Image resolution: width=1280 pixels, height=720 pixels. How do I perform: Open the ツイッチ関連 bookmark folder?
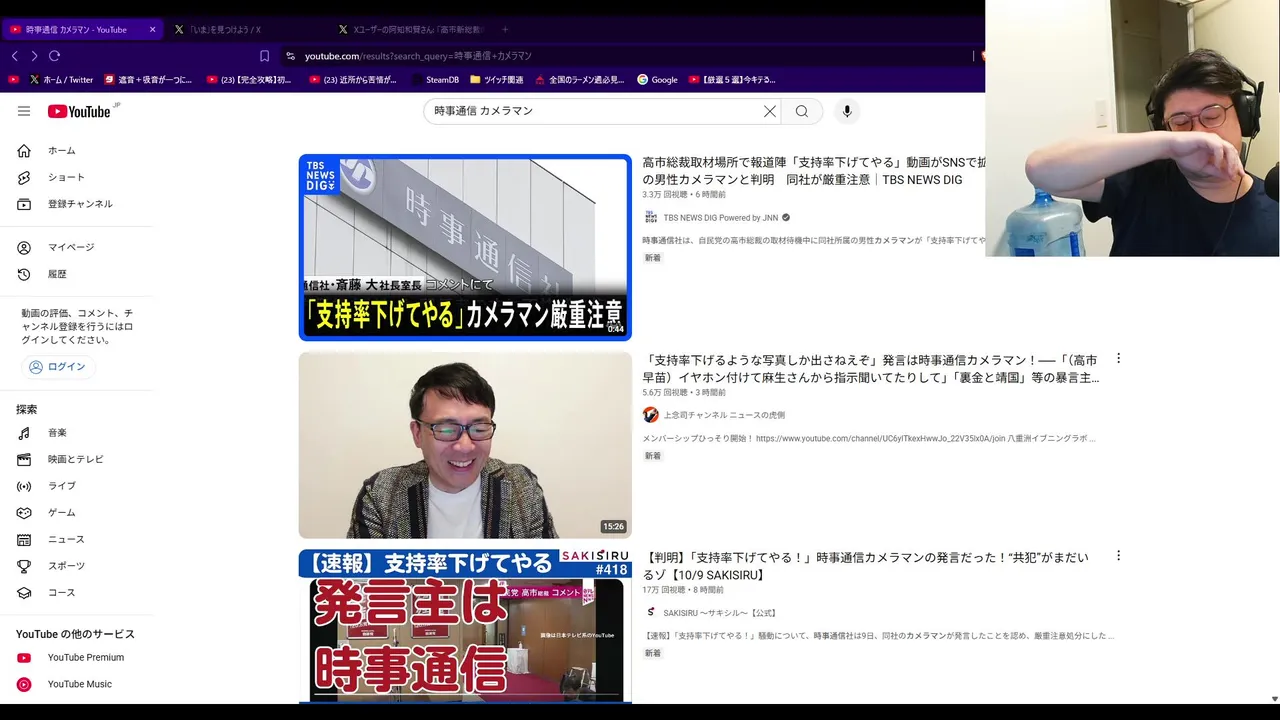tap(496, 80)
